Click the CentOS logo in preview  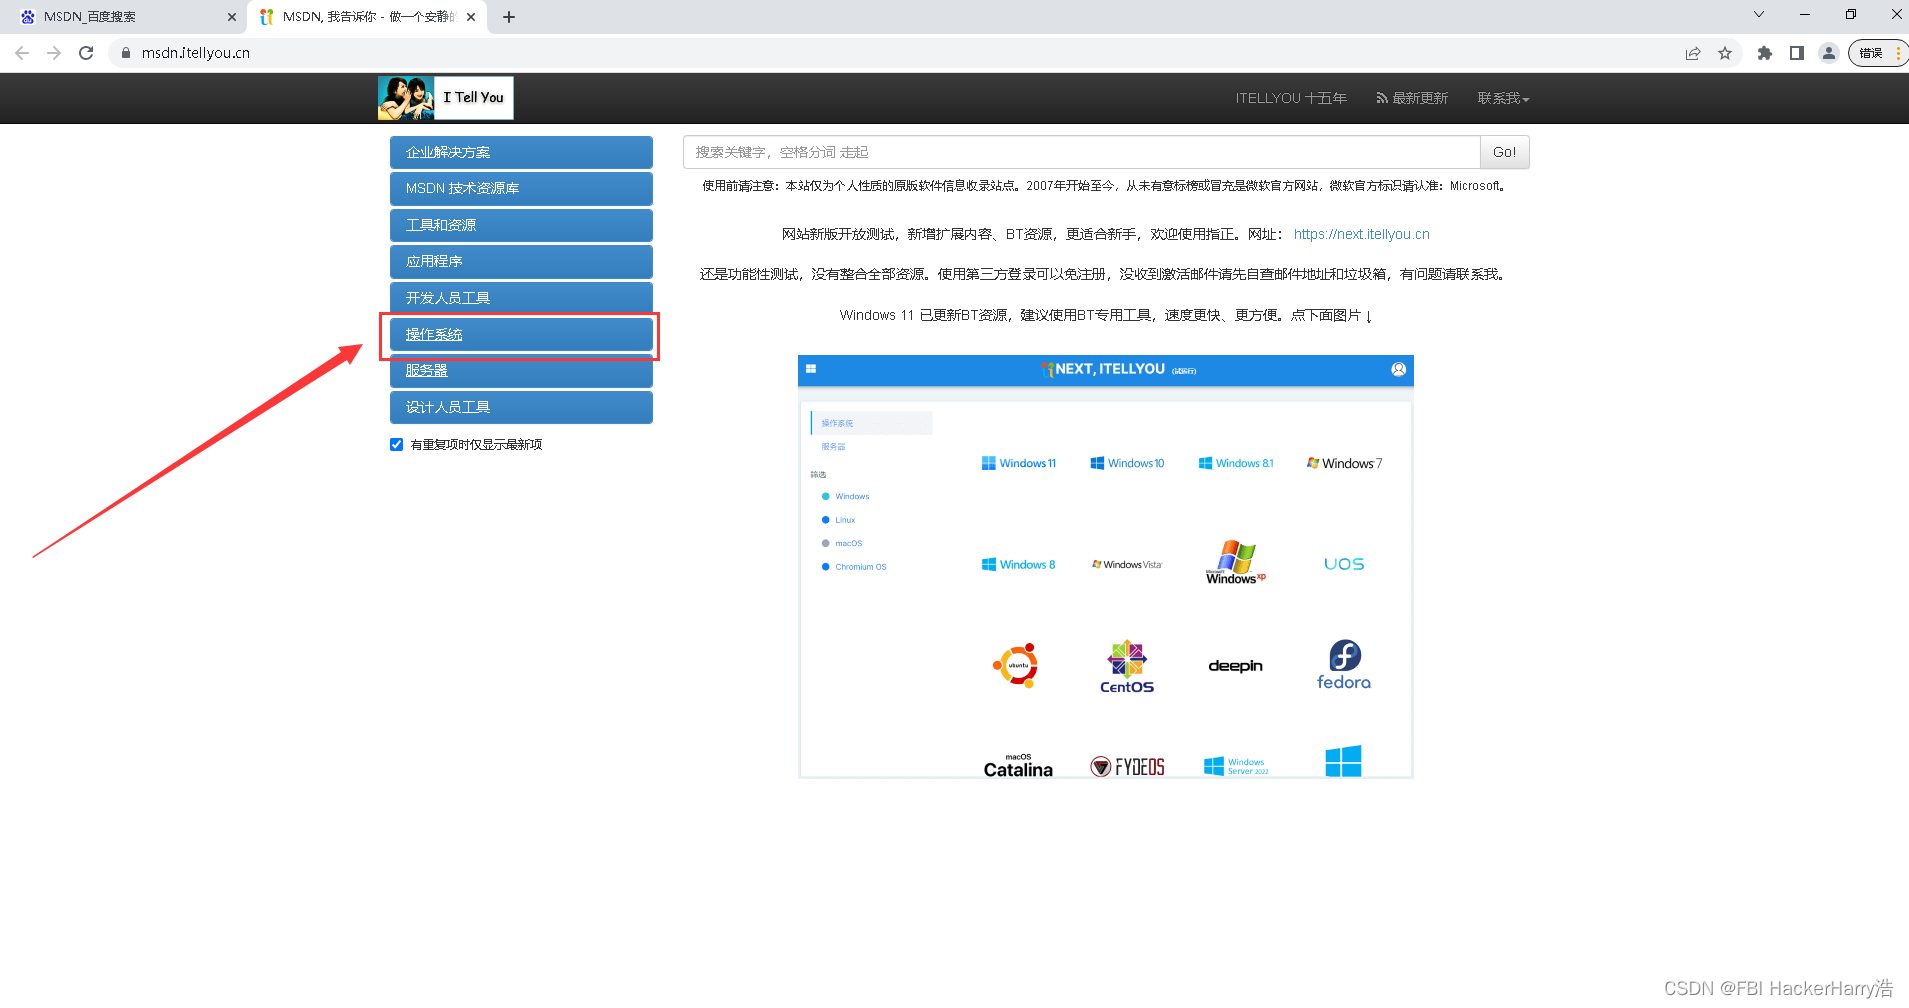[1127, 667]
